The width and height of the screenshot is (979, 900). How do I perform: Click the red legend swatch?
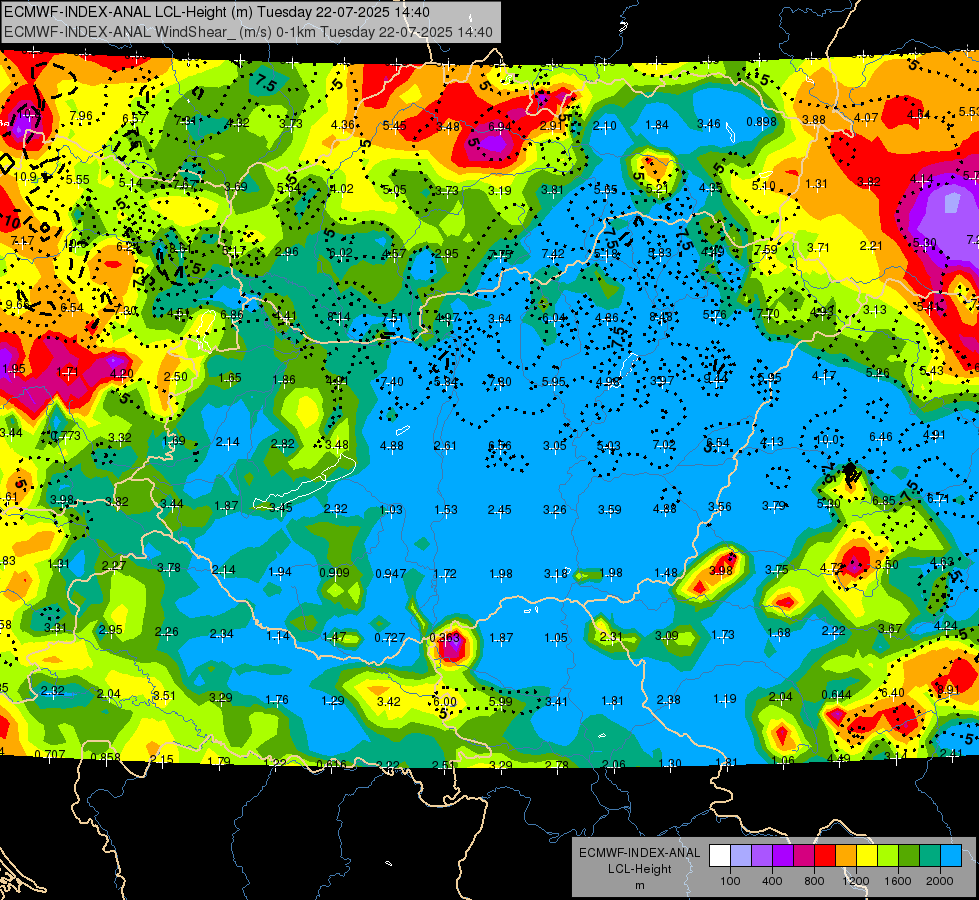[825, 856]
